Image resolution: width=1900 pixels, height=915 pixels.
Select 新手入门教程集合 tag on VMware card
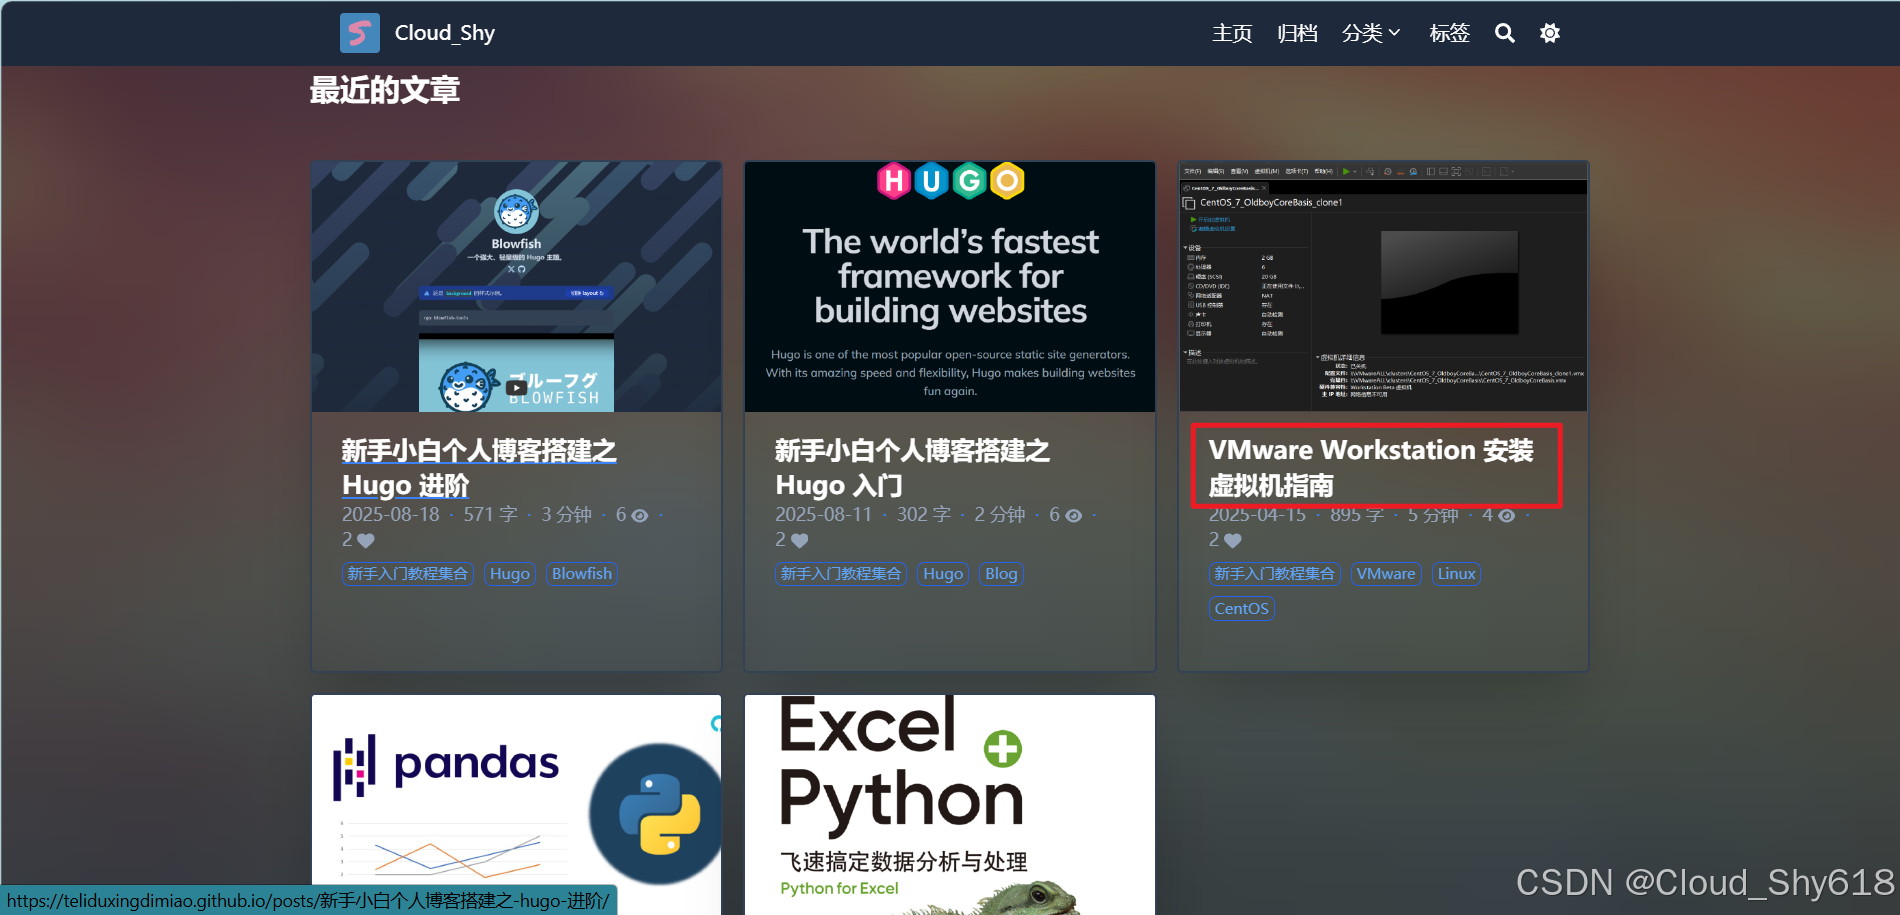point(1275,574)
